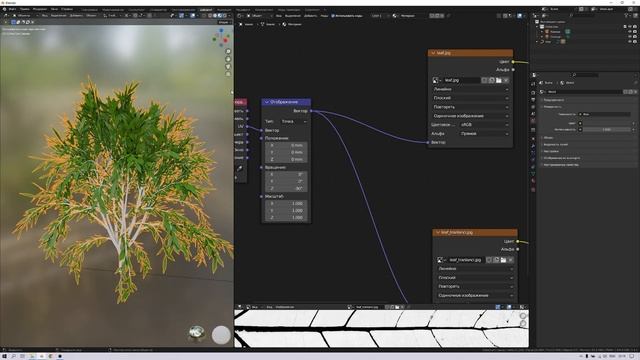Open Линейно dropdown on leaf_tranlanc.jpg node
The image size is (640, 360).
(475, 269)
